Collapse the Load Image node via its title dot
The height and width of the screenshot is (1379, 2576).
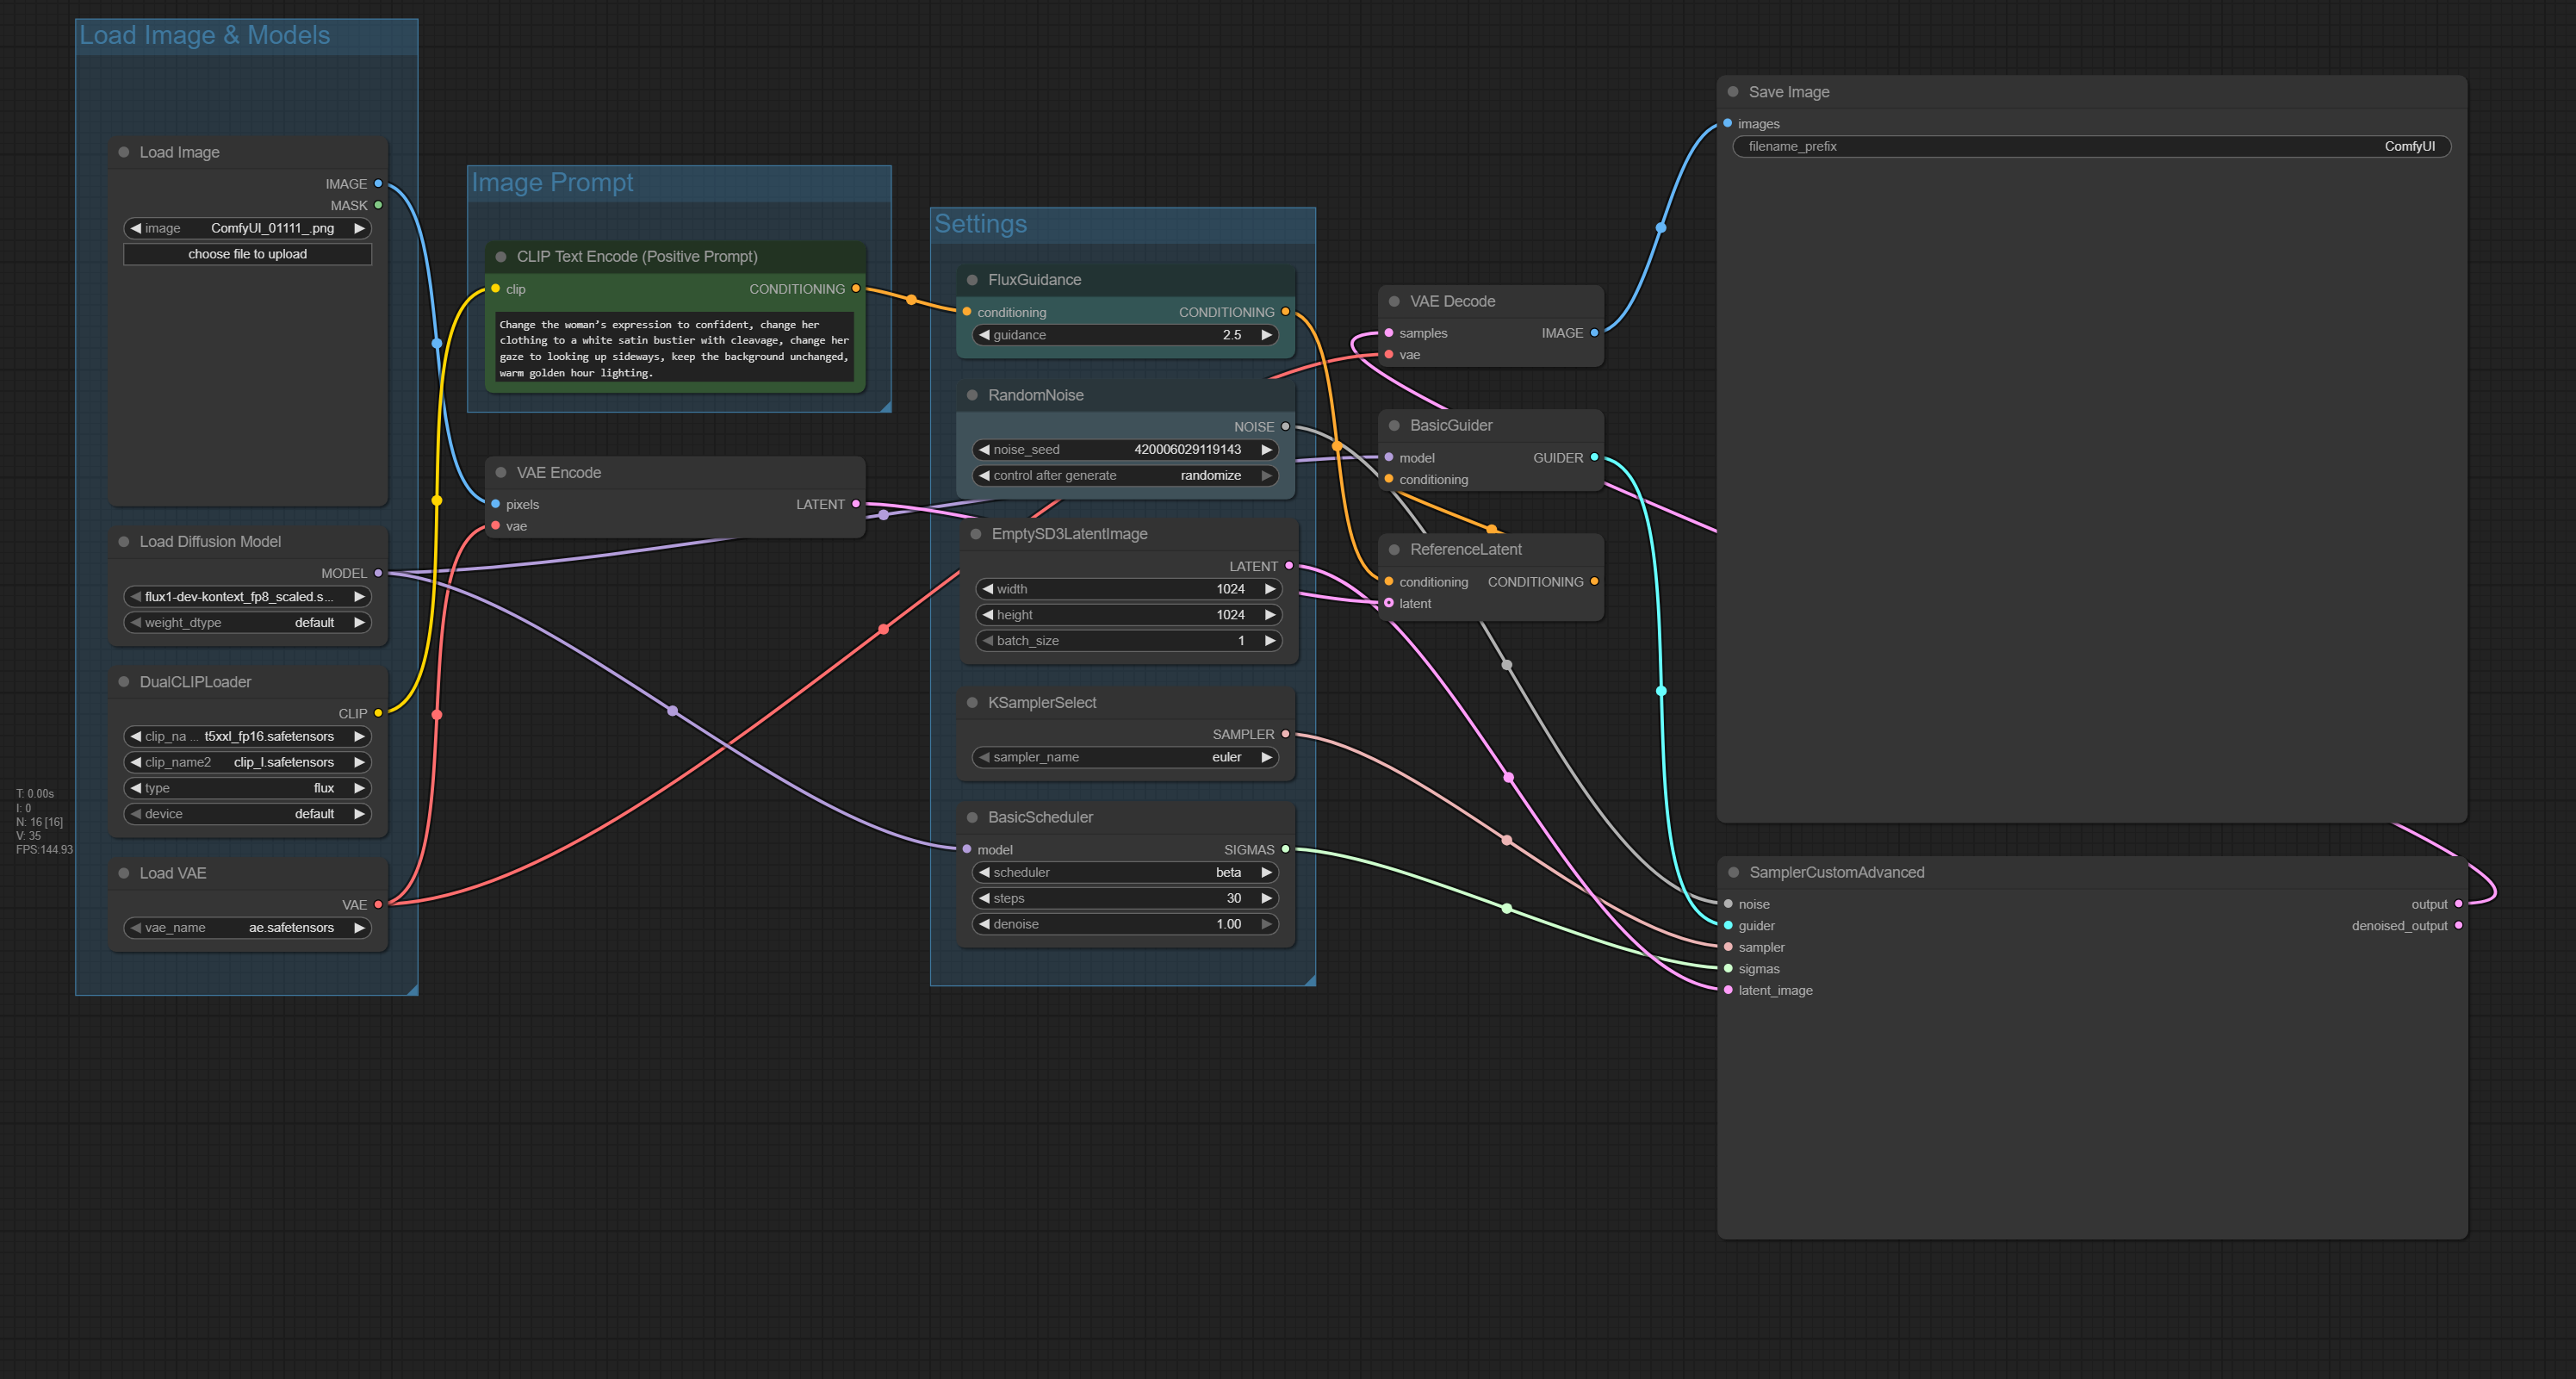click(x=124, y=152)
